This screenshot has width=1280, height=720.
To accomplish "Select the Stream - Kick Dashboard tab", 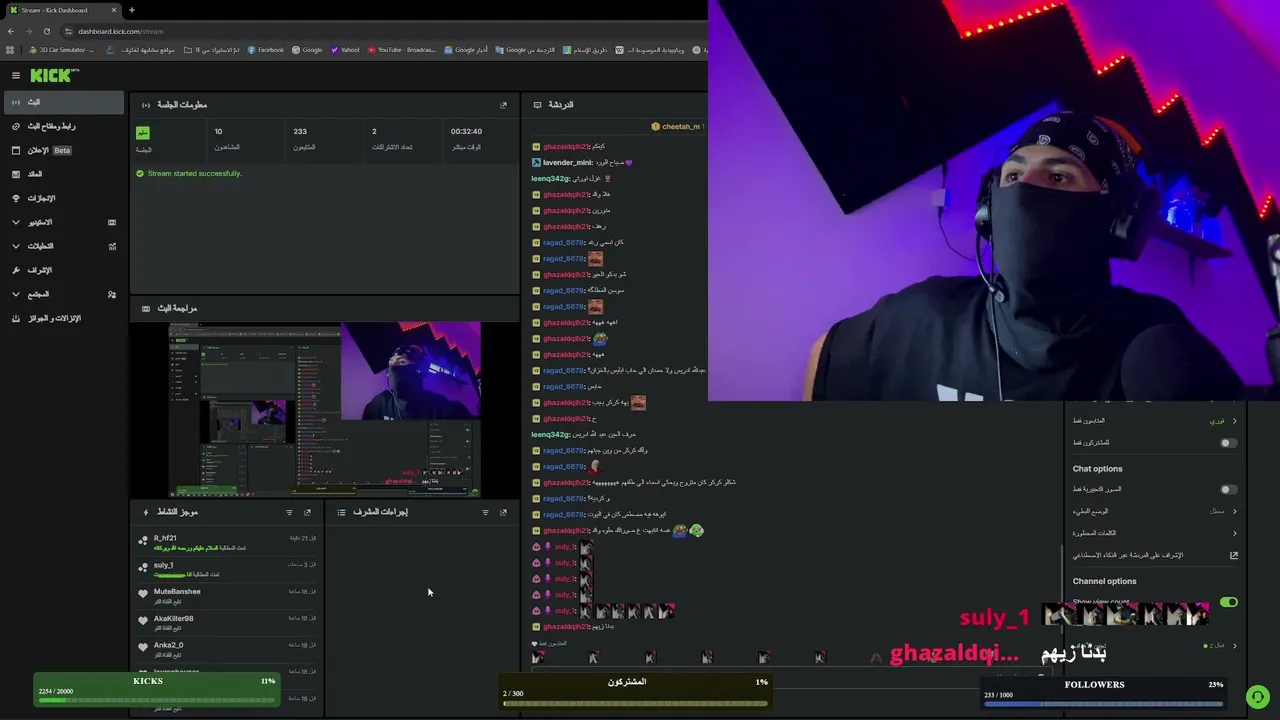I will (x=64, y=10).
